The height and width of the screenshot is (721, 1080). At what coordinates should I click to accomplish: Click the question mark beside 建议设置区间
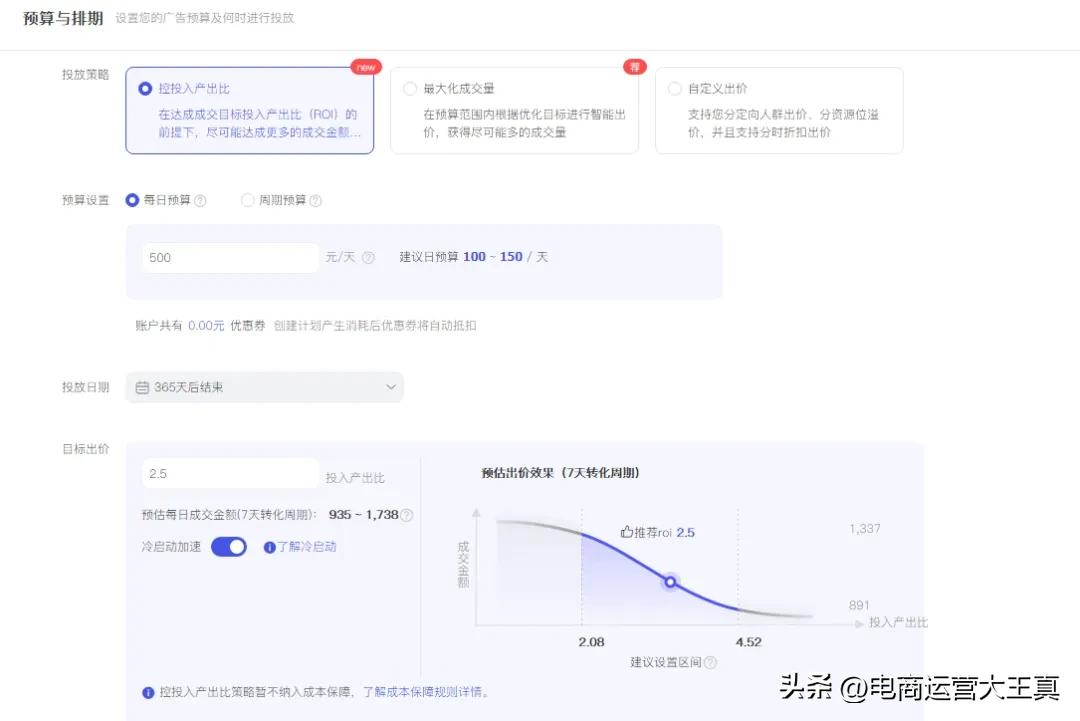pos(710,661)
